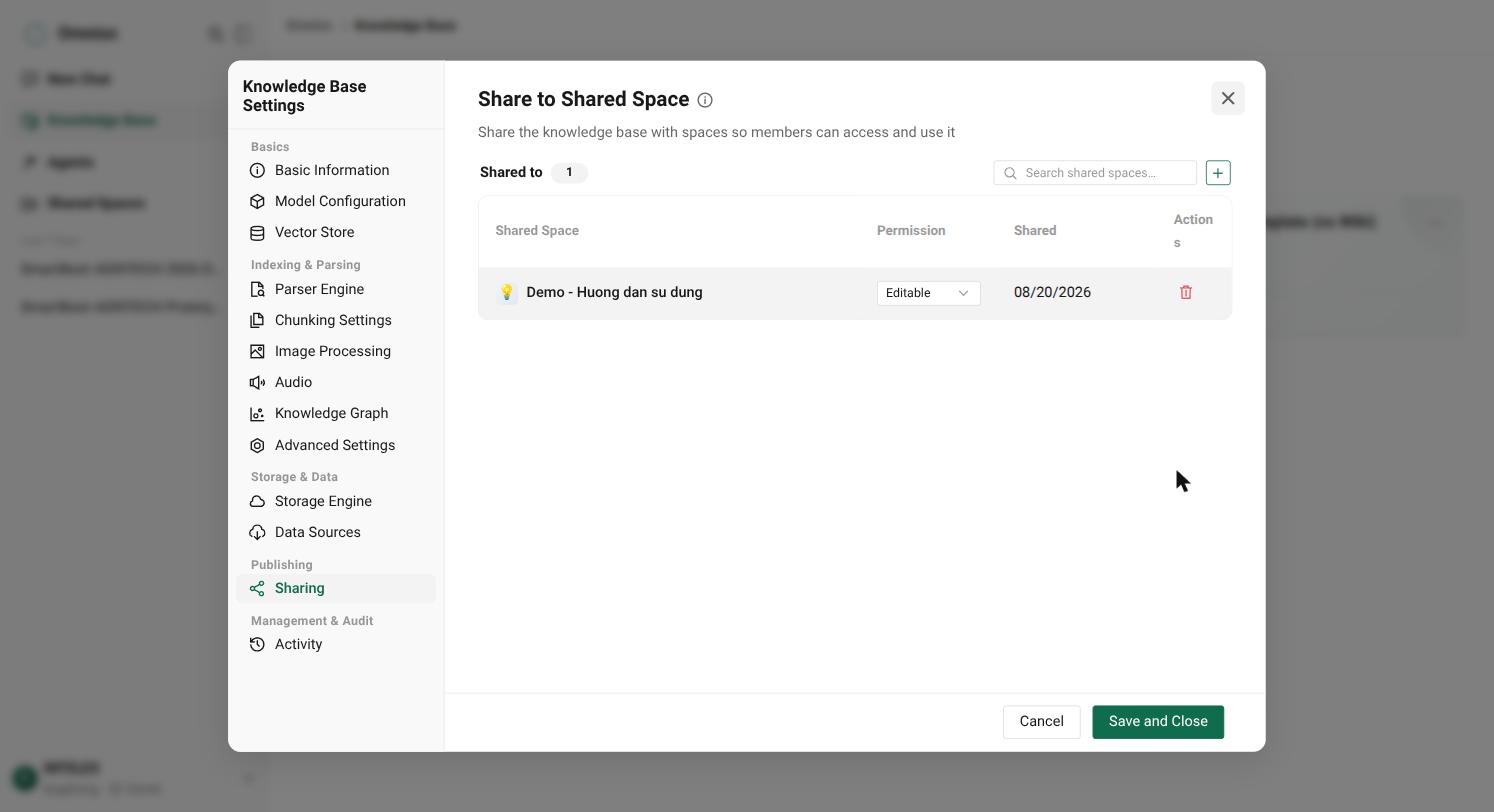Open Image Processing section
This screenshot has height=812, width=1494.
[336, 351]
